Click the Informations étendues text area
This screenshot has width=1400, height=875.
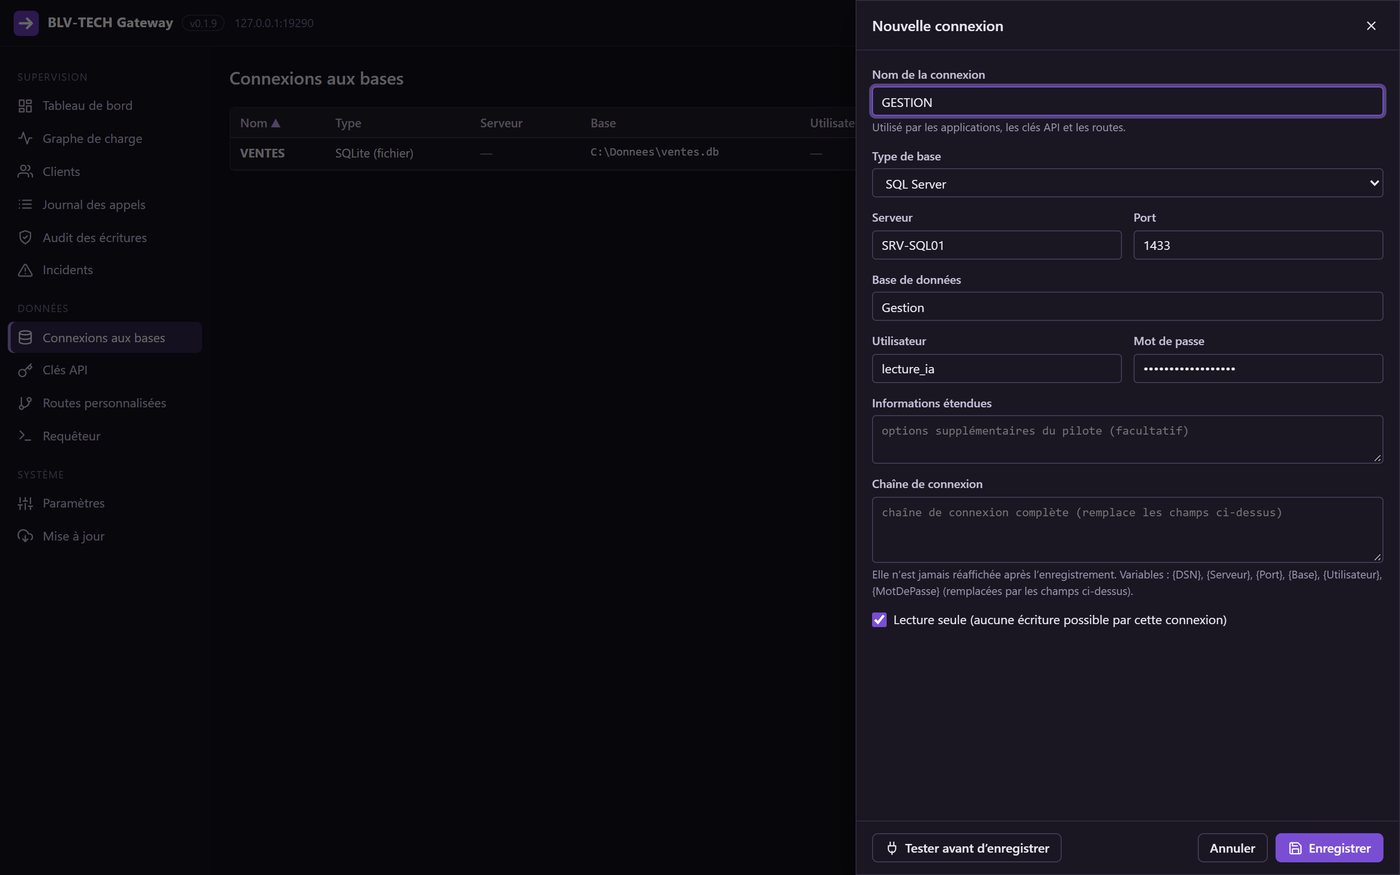coord(1127,439)
